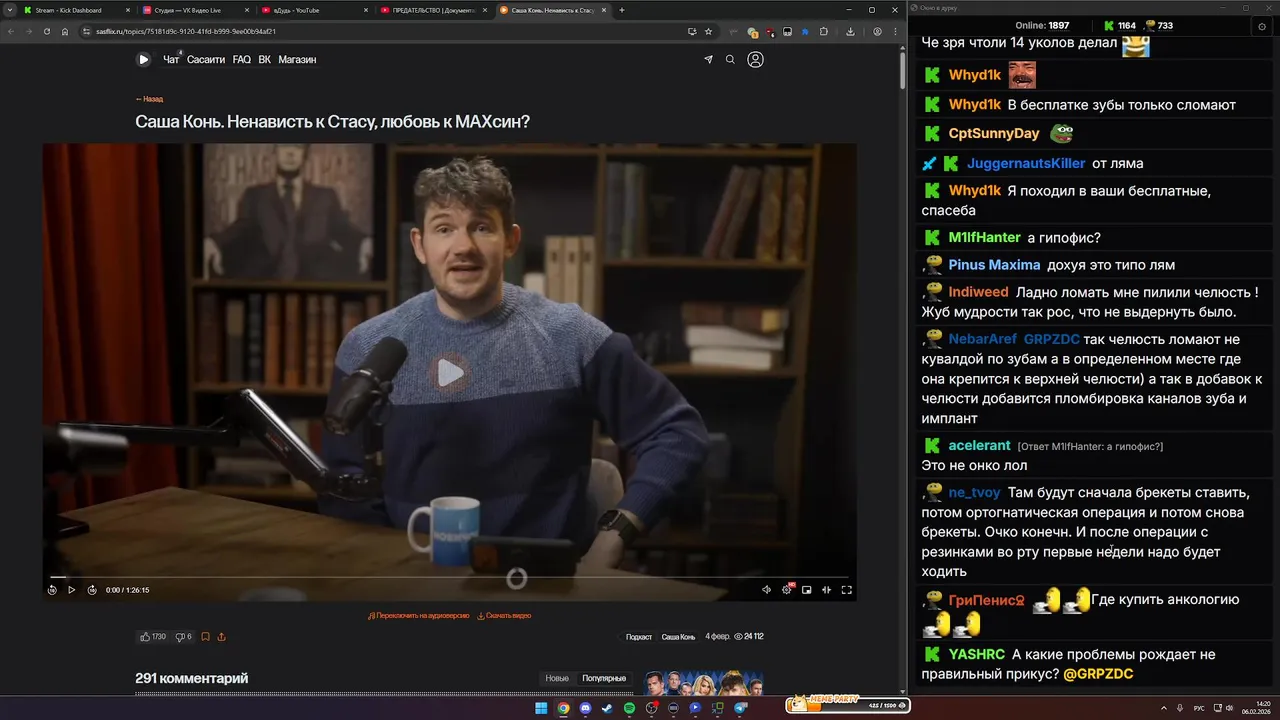The image size is (1280, 720).
Task: Sort comments by Популярные
Action: [x=604, y=678]
